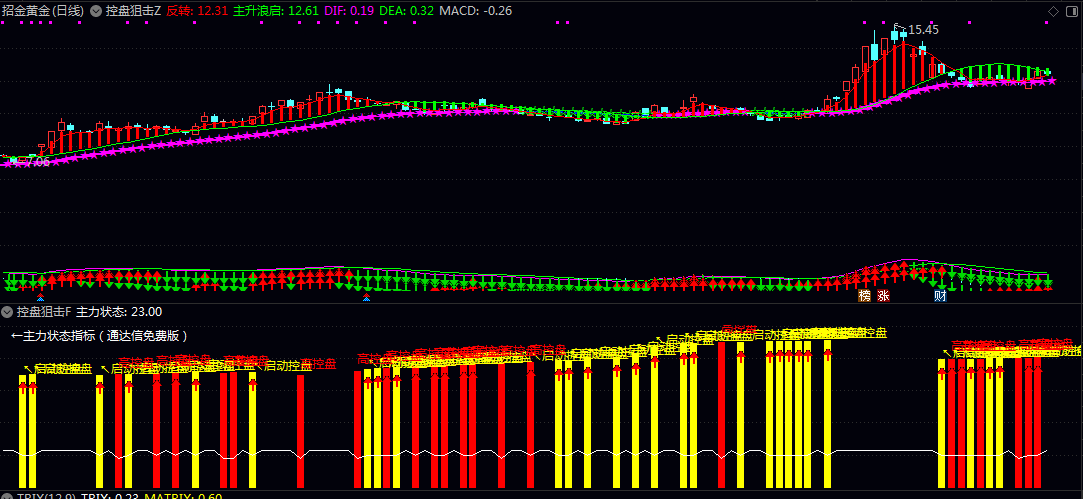1083x499 pixels.
Task: Open the dropdown beside 控盘狙击Z indicator
Action: 96,11
